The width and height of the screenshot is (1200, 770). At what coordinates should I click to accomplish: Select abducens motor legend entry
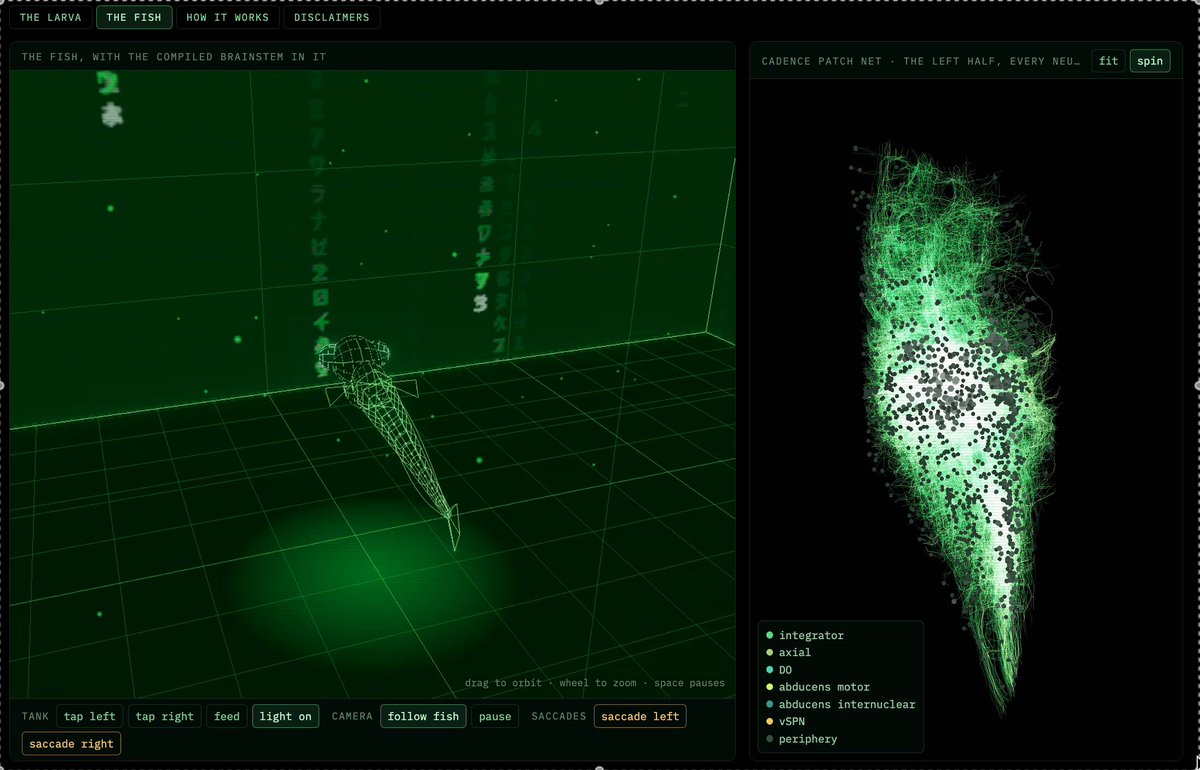816,687
